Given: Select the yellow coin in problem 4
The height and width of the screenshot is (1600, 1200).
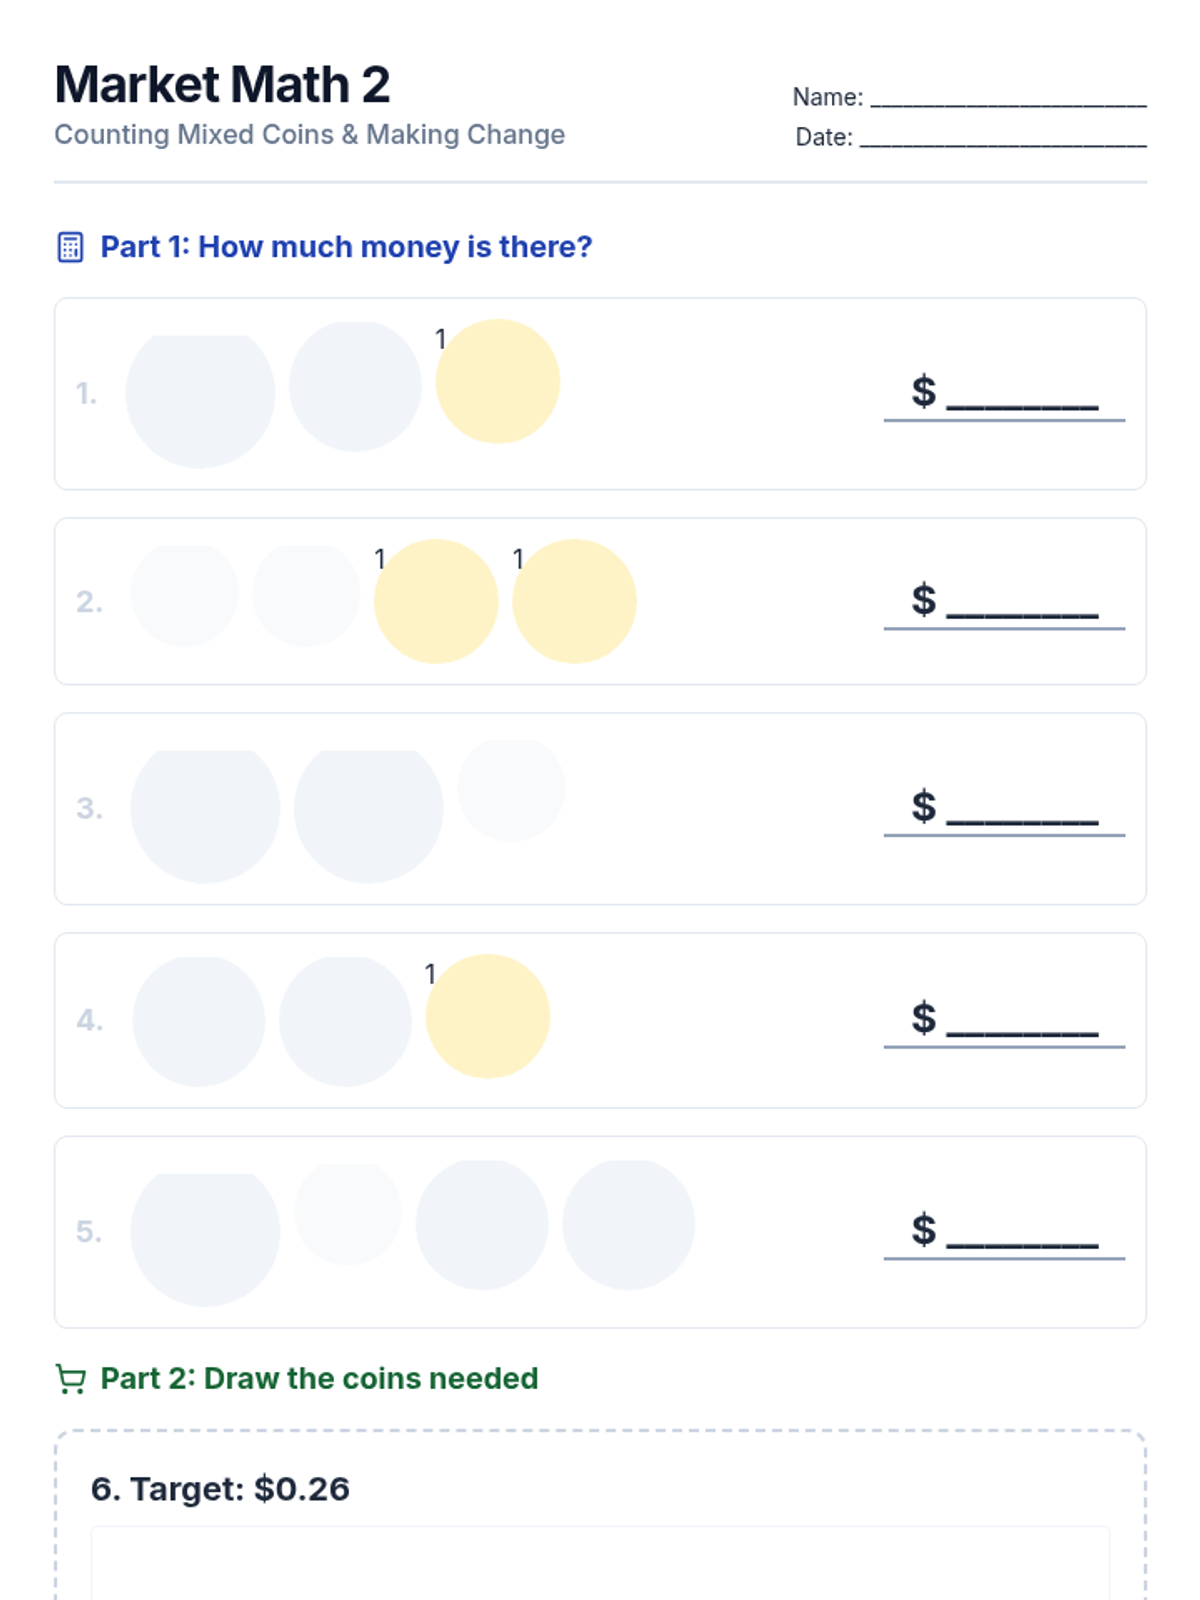Looking at the screenshot, I should tap(487, 1016).
